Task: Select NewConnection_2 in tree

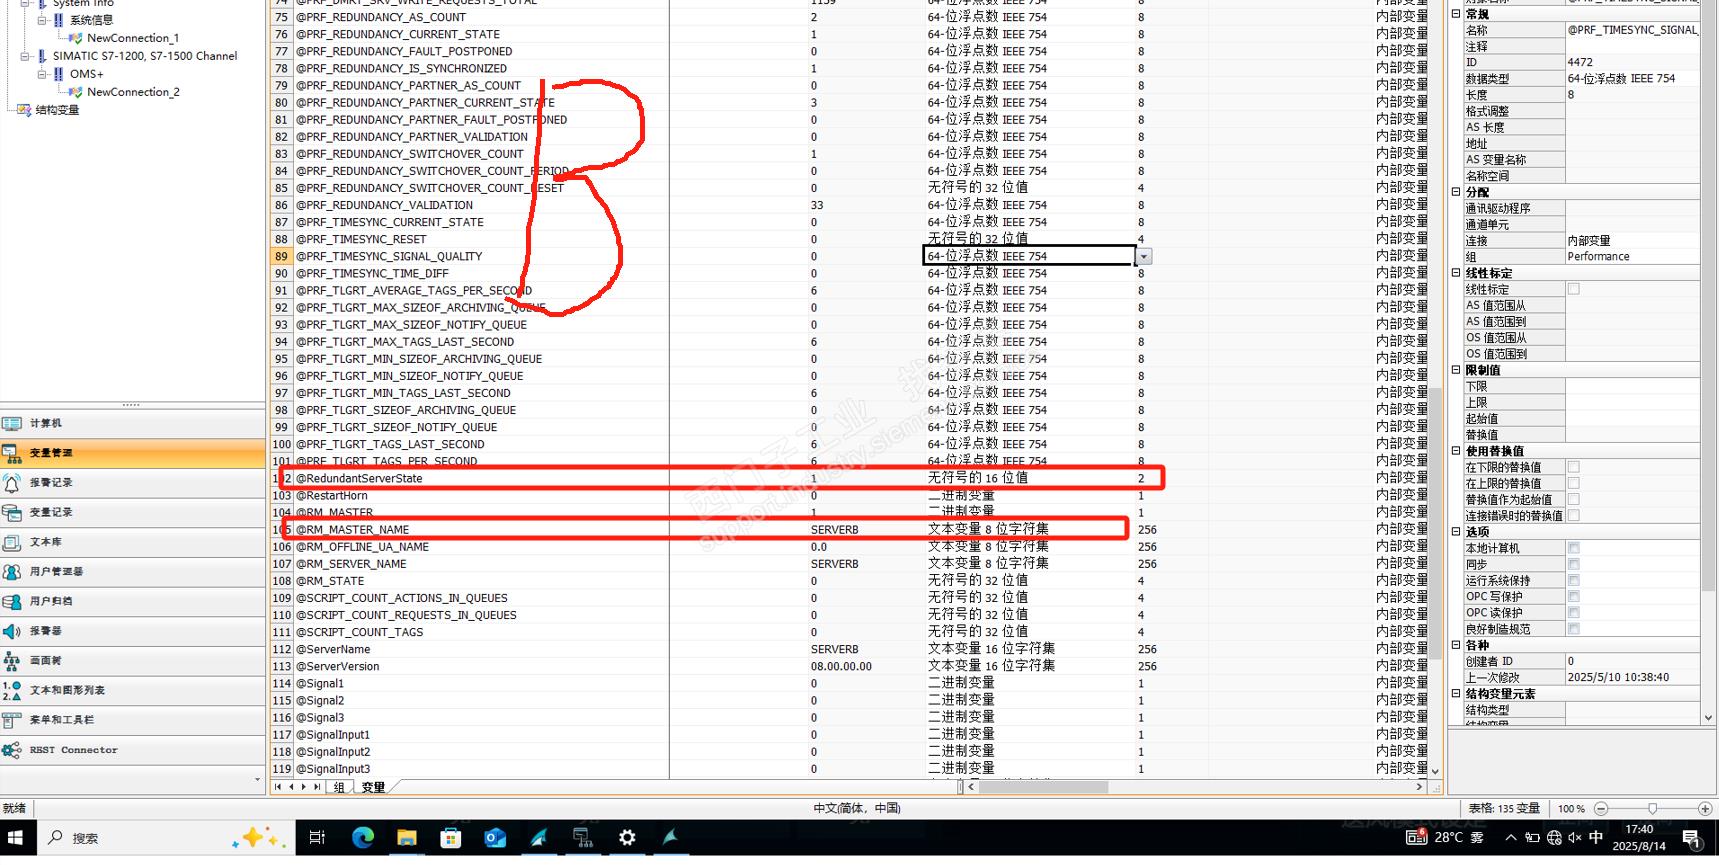Action: click(133, 92)
